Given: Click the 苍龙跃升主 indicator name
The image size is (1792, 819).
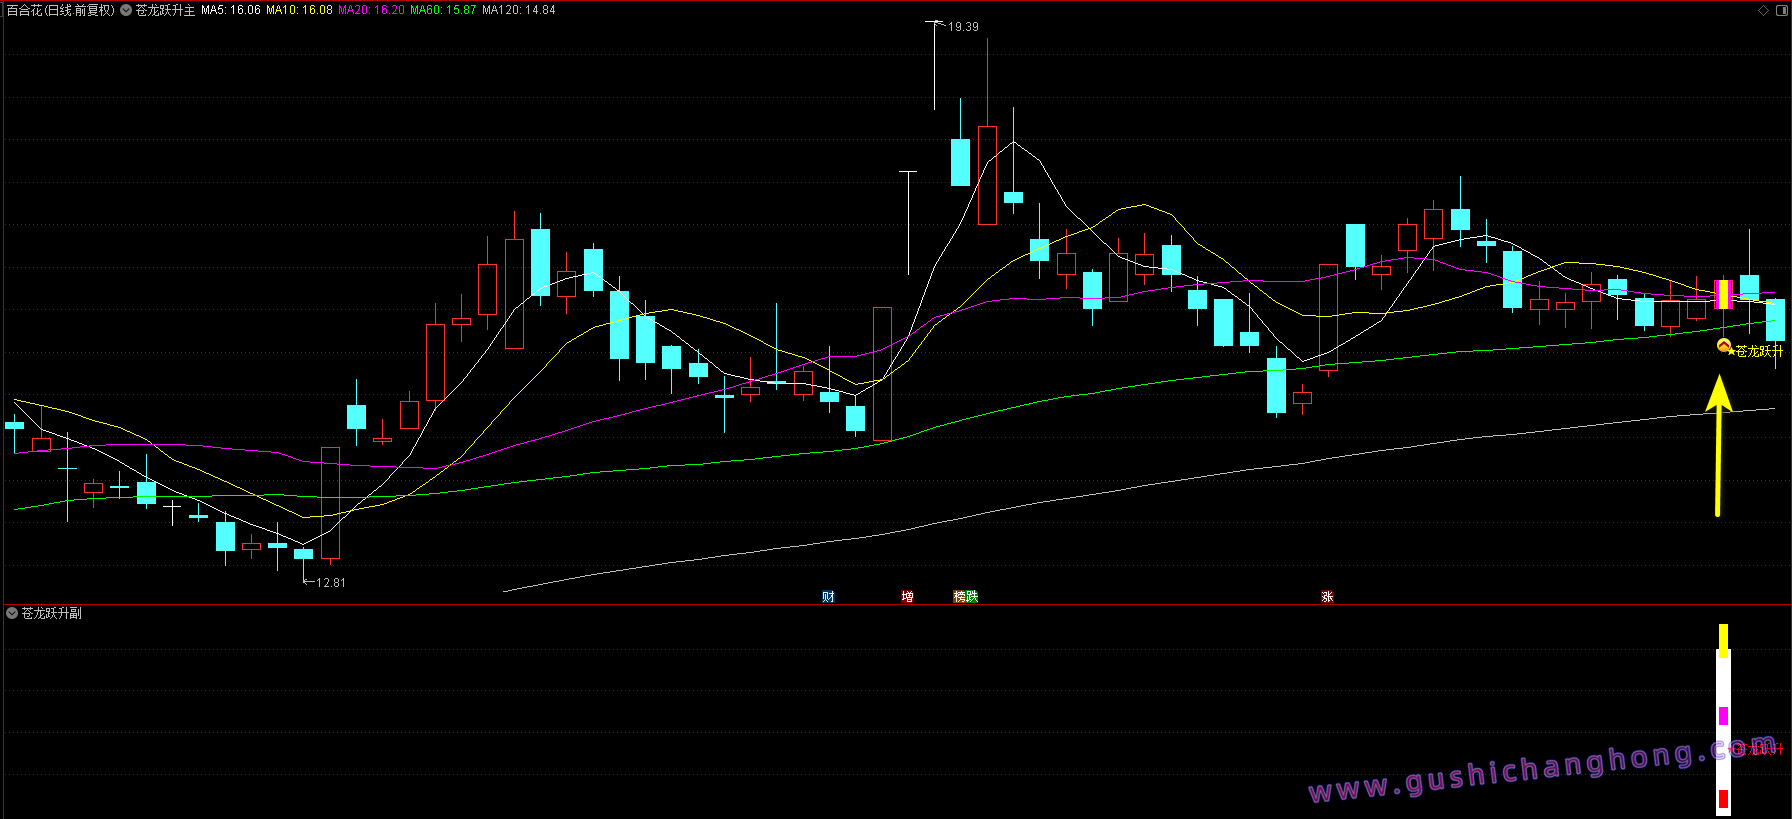Looking at the screenshot, I should click(165, 10).
